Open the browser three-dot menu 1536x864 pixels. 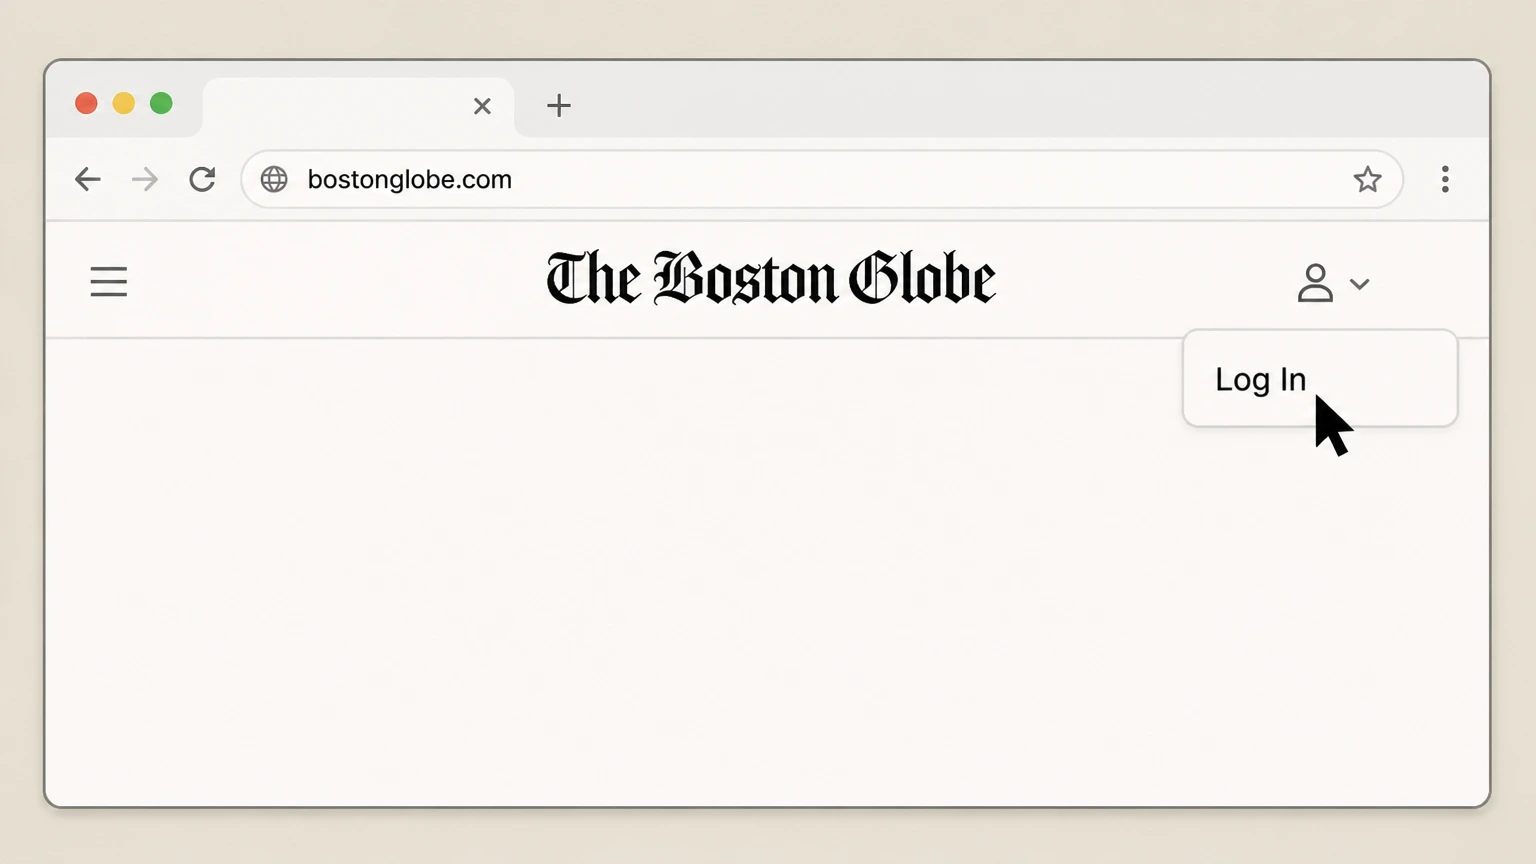[1445, 179]
